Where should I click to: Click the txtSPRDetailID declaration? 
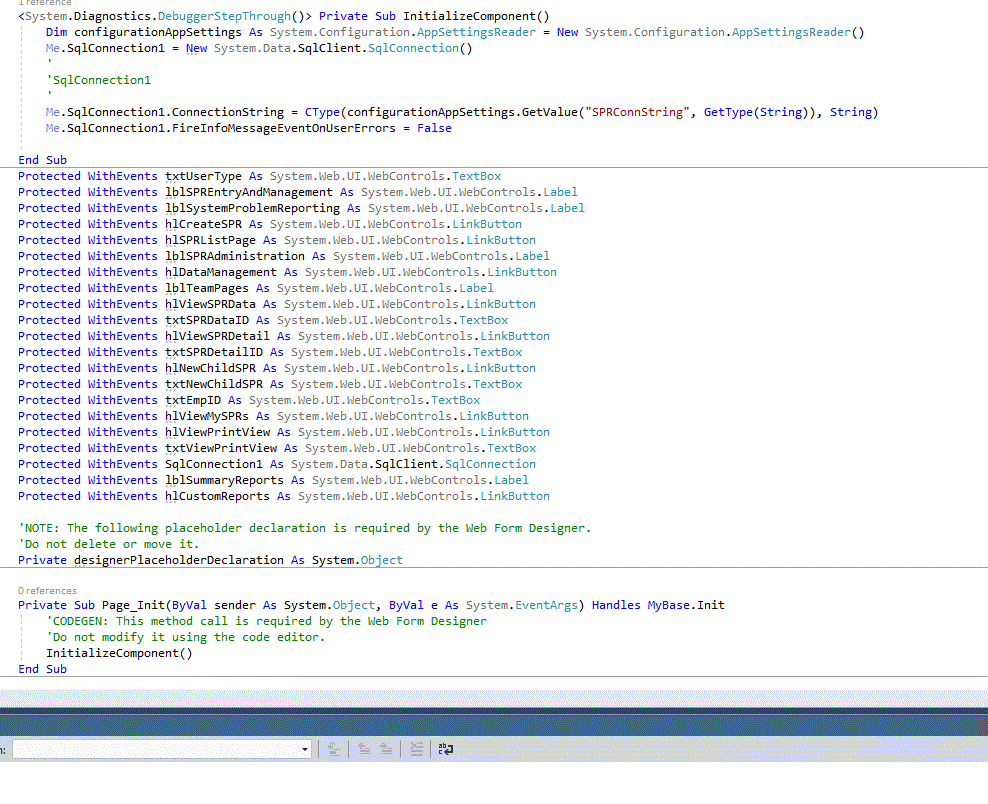click(x=214, y=352)
